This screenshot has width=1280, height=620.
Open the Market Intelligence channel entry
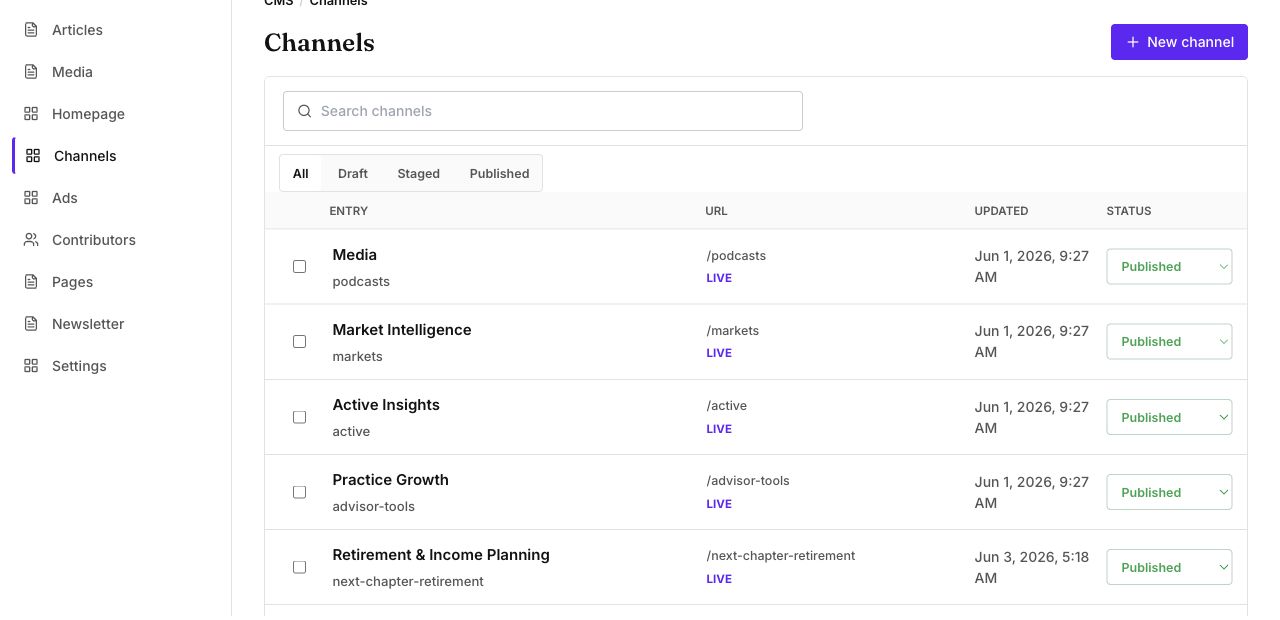[402, 330]
